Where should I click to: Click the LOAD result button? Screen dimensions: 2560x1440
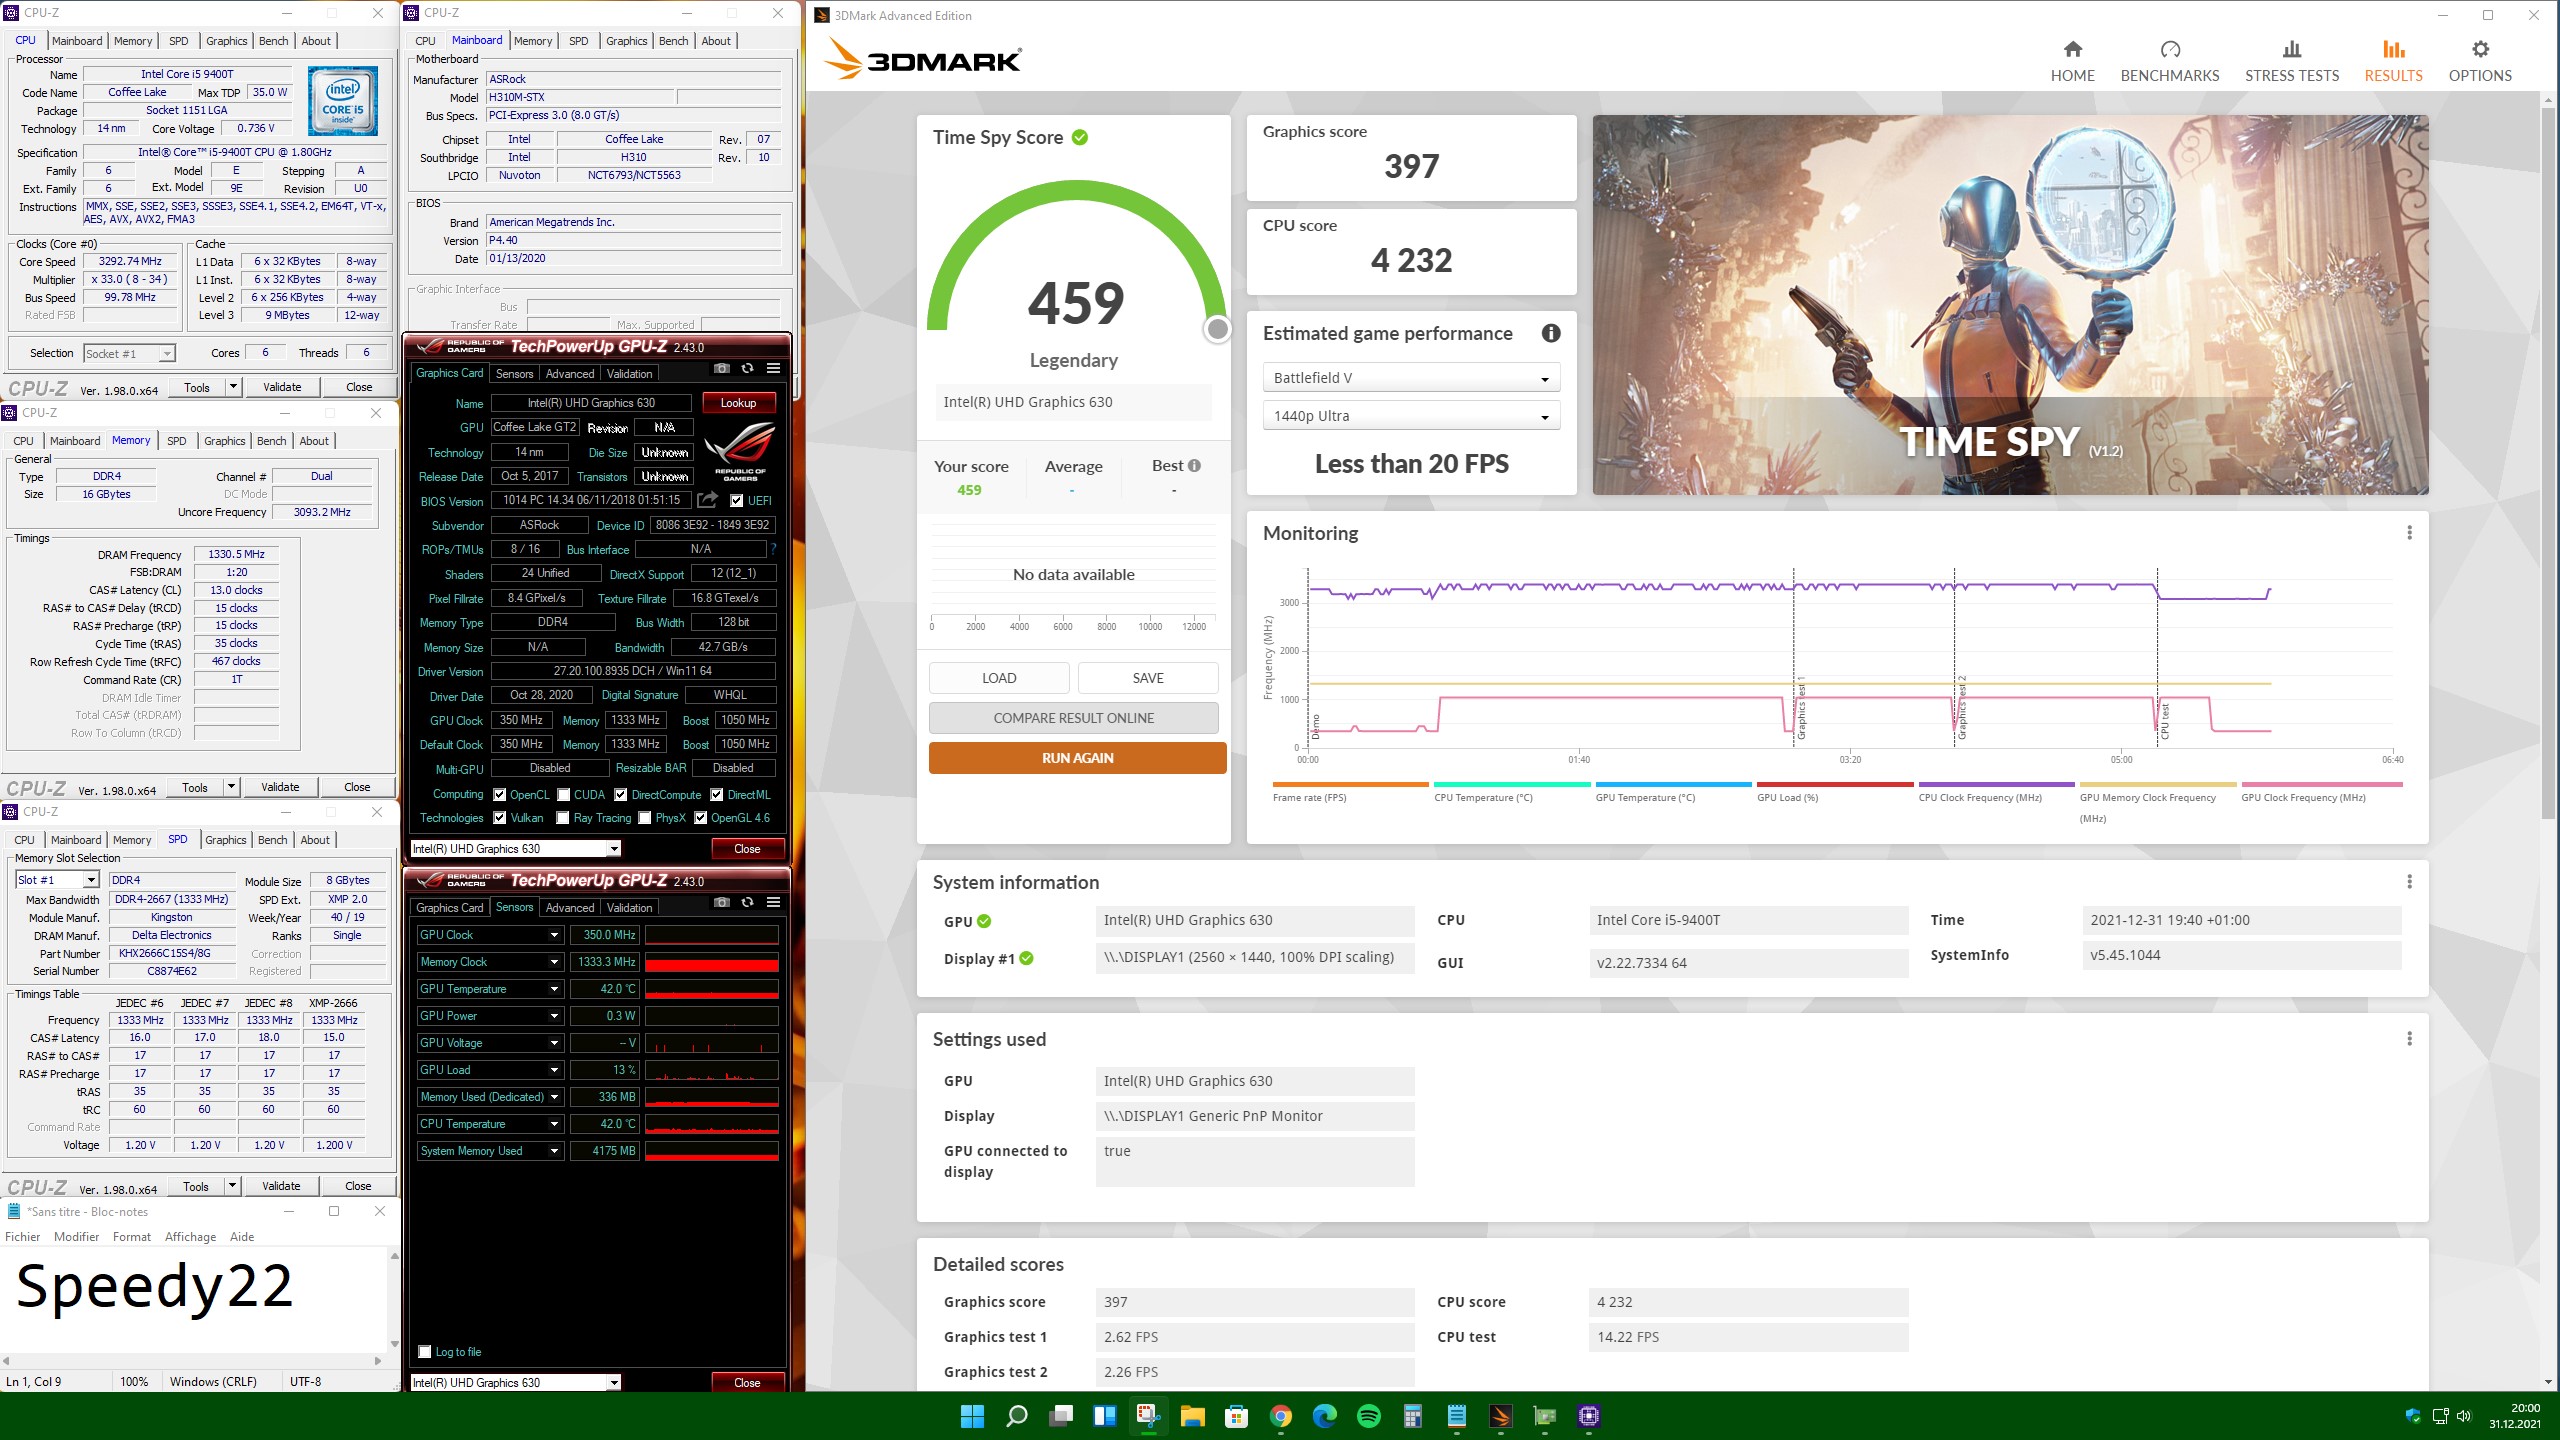[x=998, y=678]
